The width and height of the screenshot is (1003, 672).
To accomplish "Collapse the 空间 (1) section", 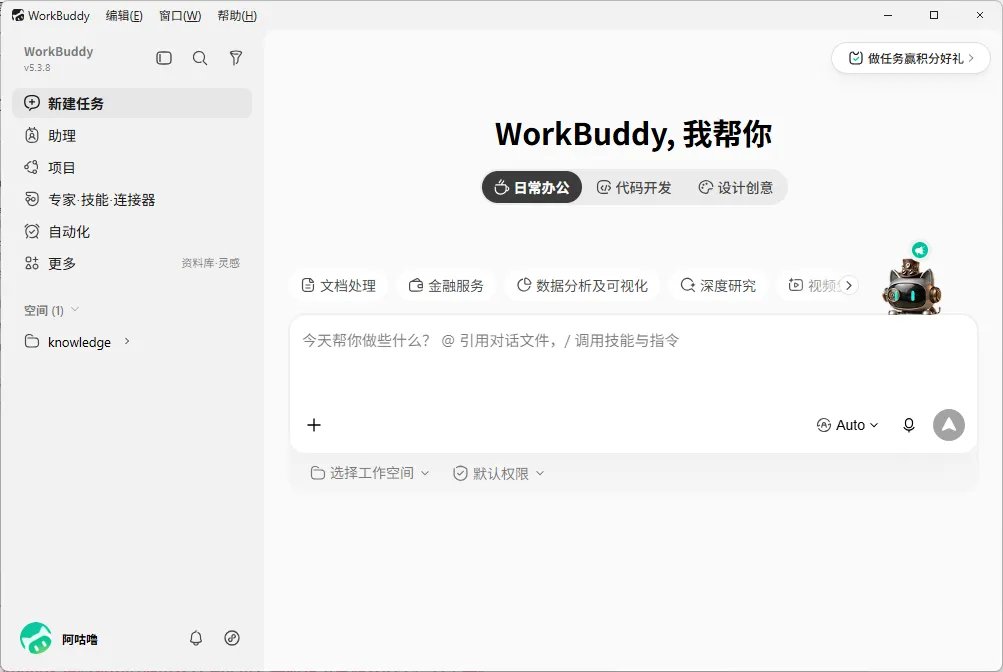I will [x=51, y=310].
